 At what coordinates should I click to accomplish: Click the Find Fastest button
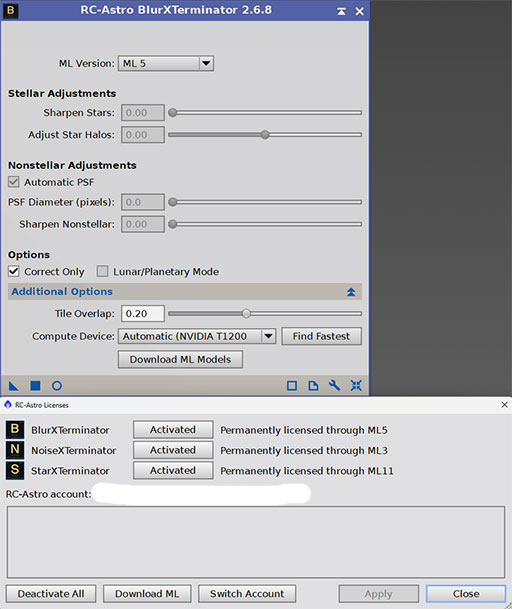321,336
